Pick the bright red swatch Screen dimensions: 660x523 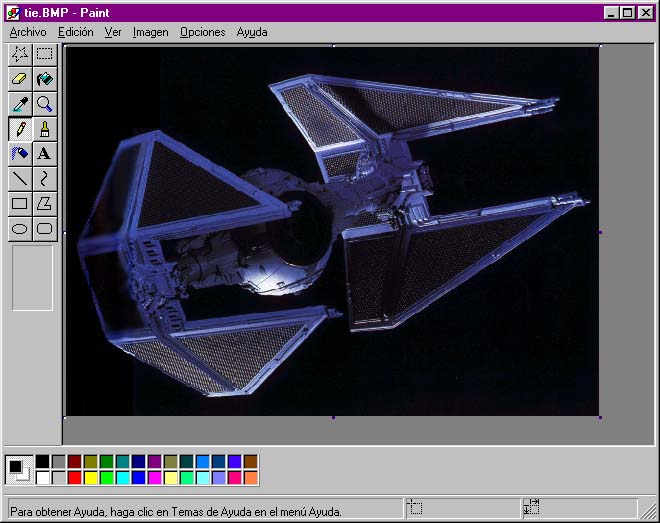[x=75, y=478]
